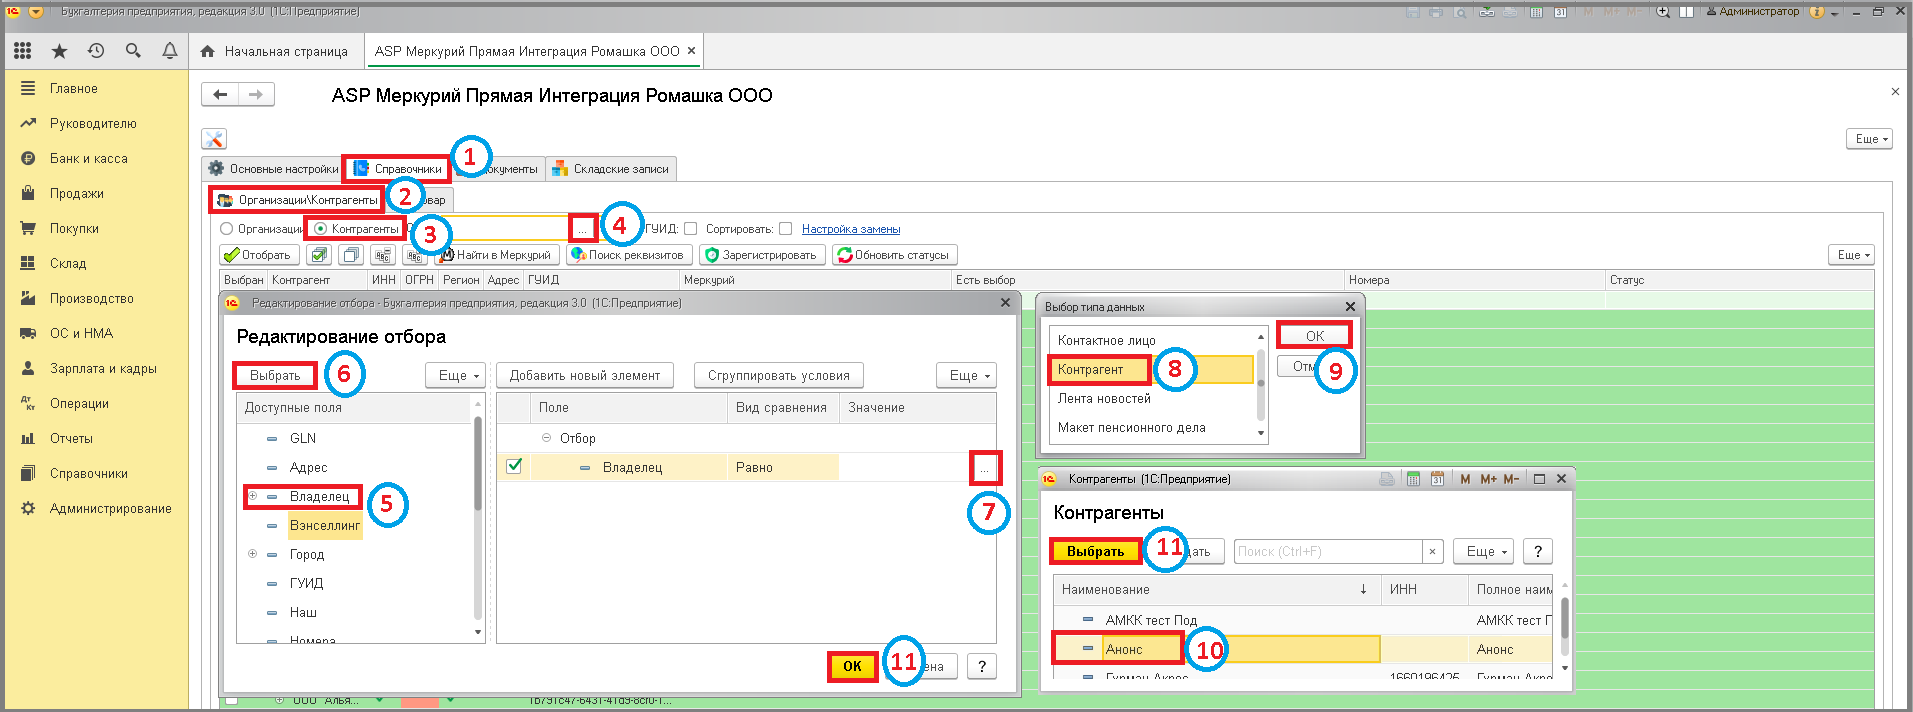Click the check-all icon next to Отобрать
Screen dimensions: 1913x712
click(319, 255)
